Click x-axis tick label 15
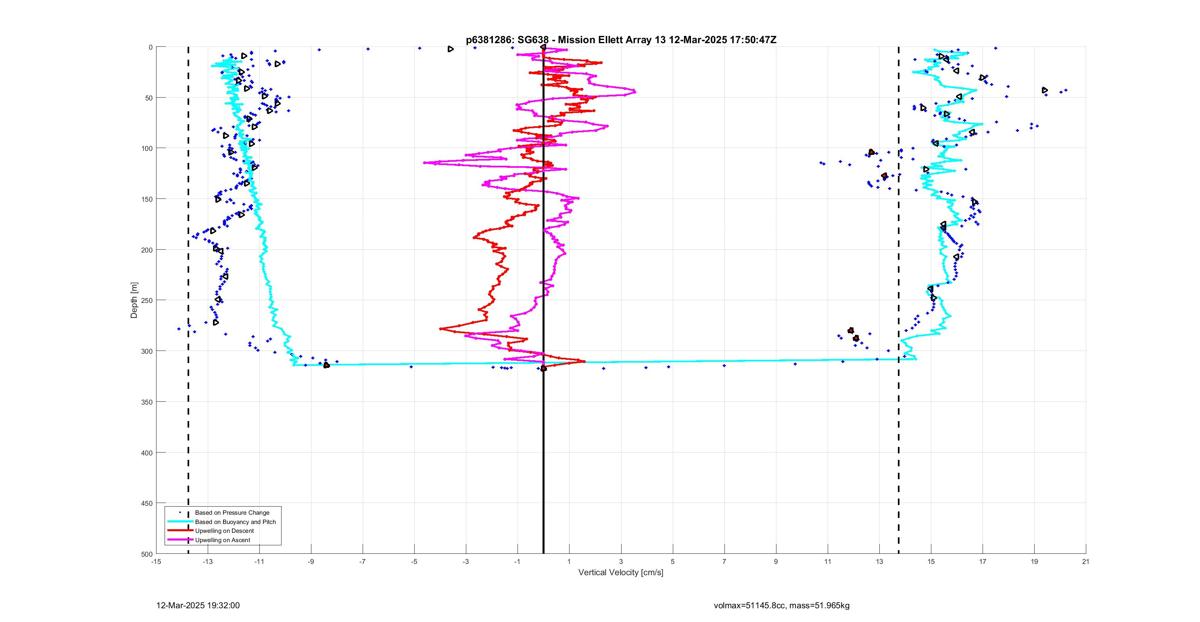 (x=931, y=561)
